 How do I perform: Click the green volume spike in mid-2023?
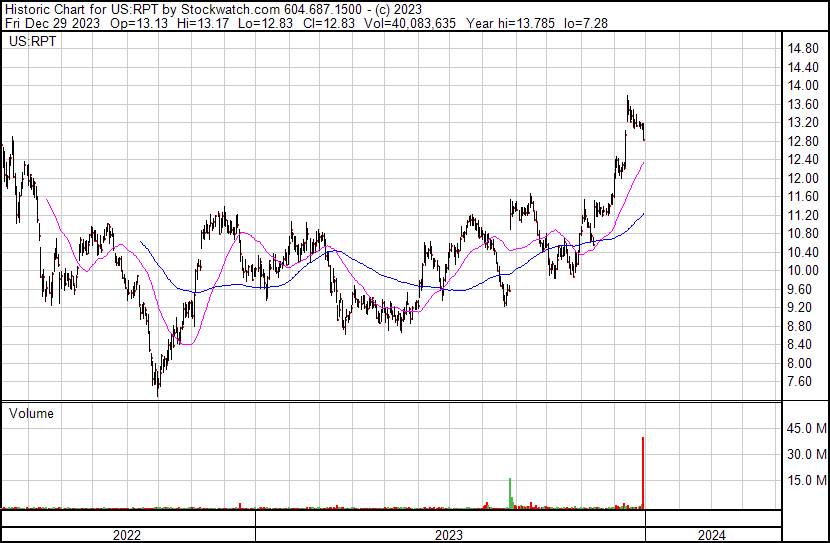tap(510, 492)
